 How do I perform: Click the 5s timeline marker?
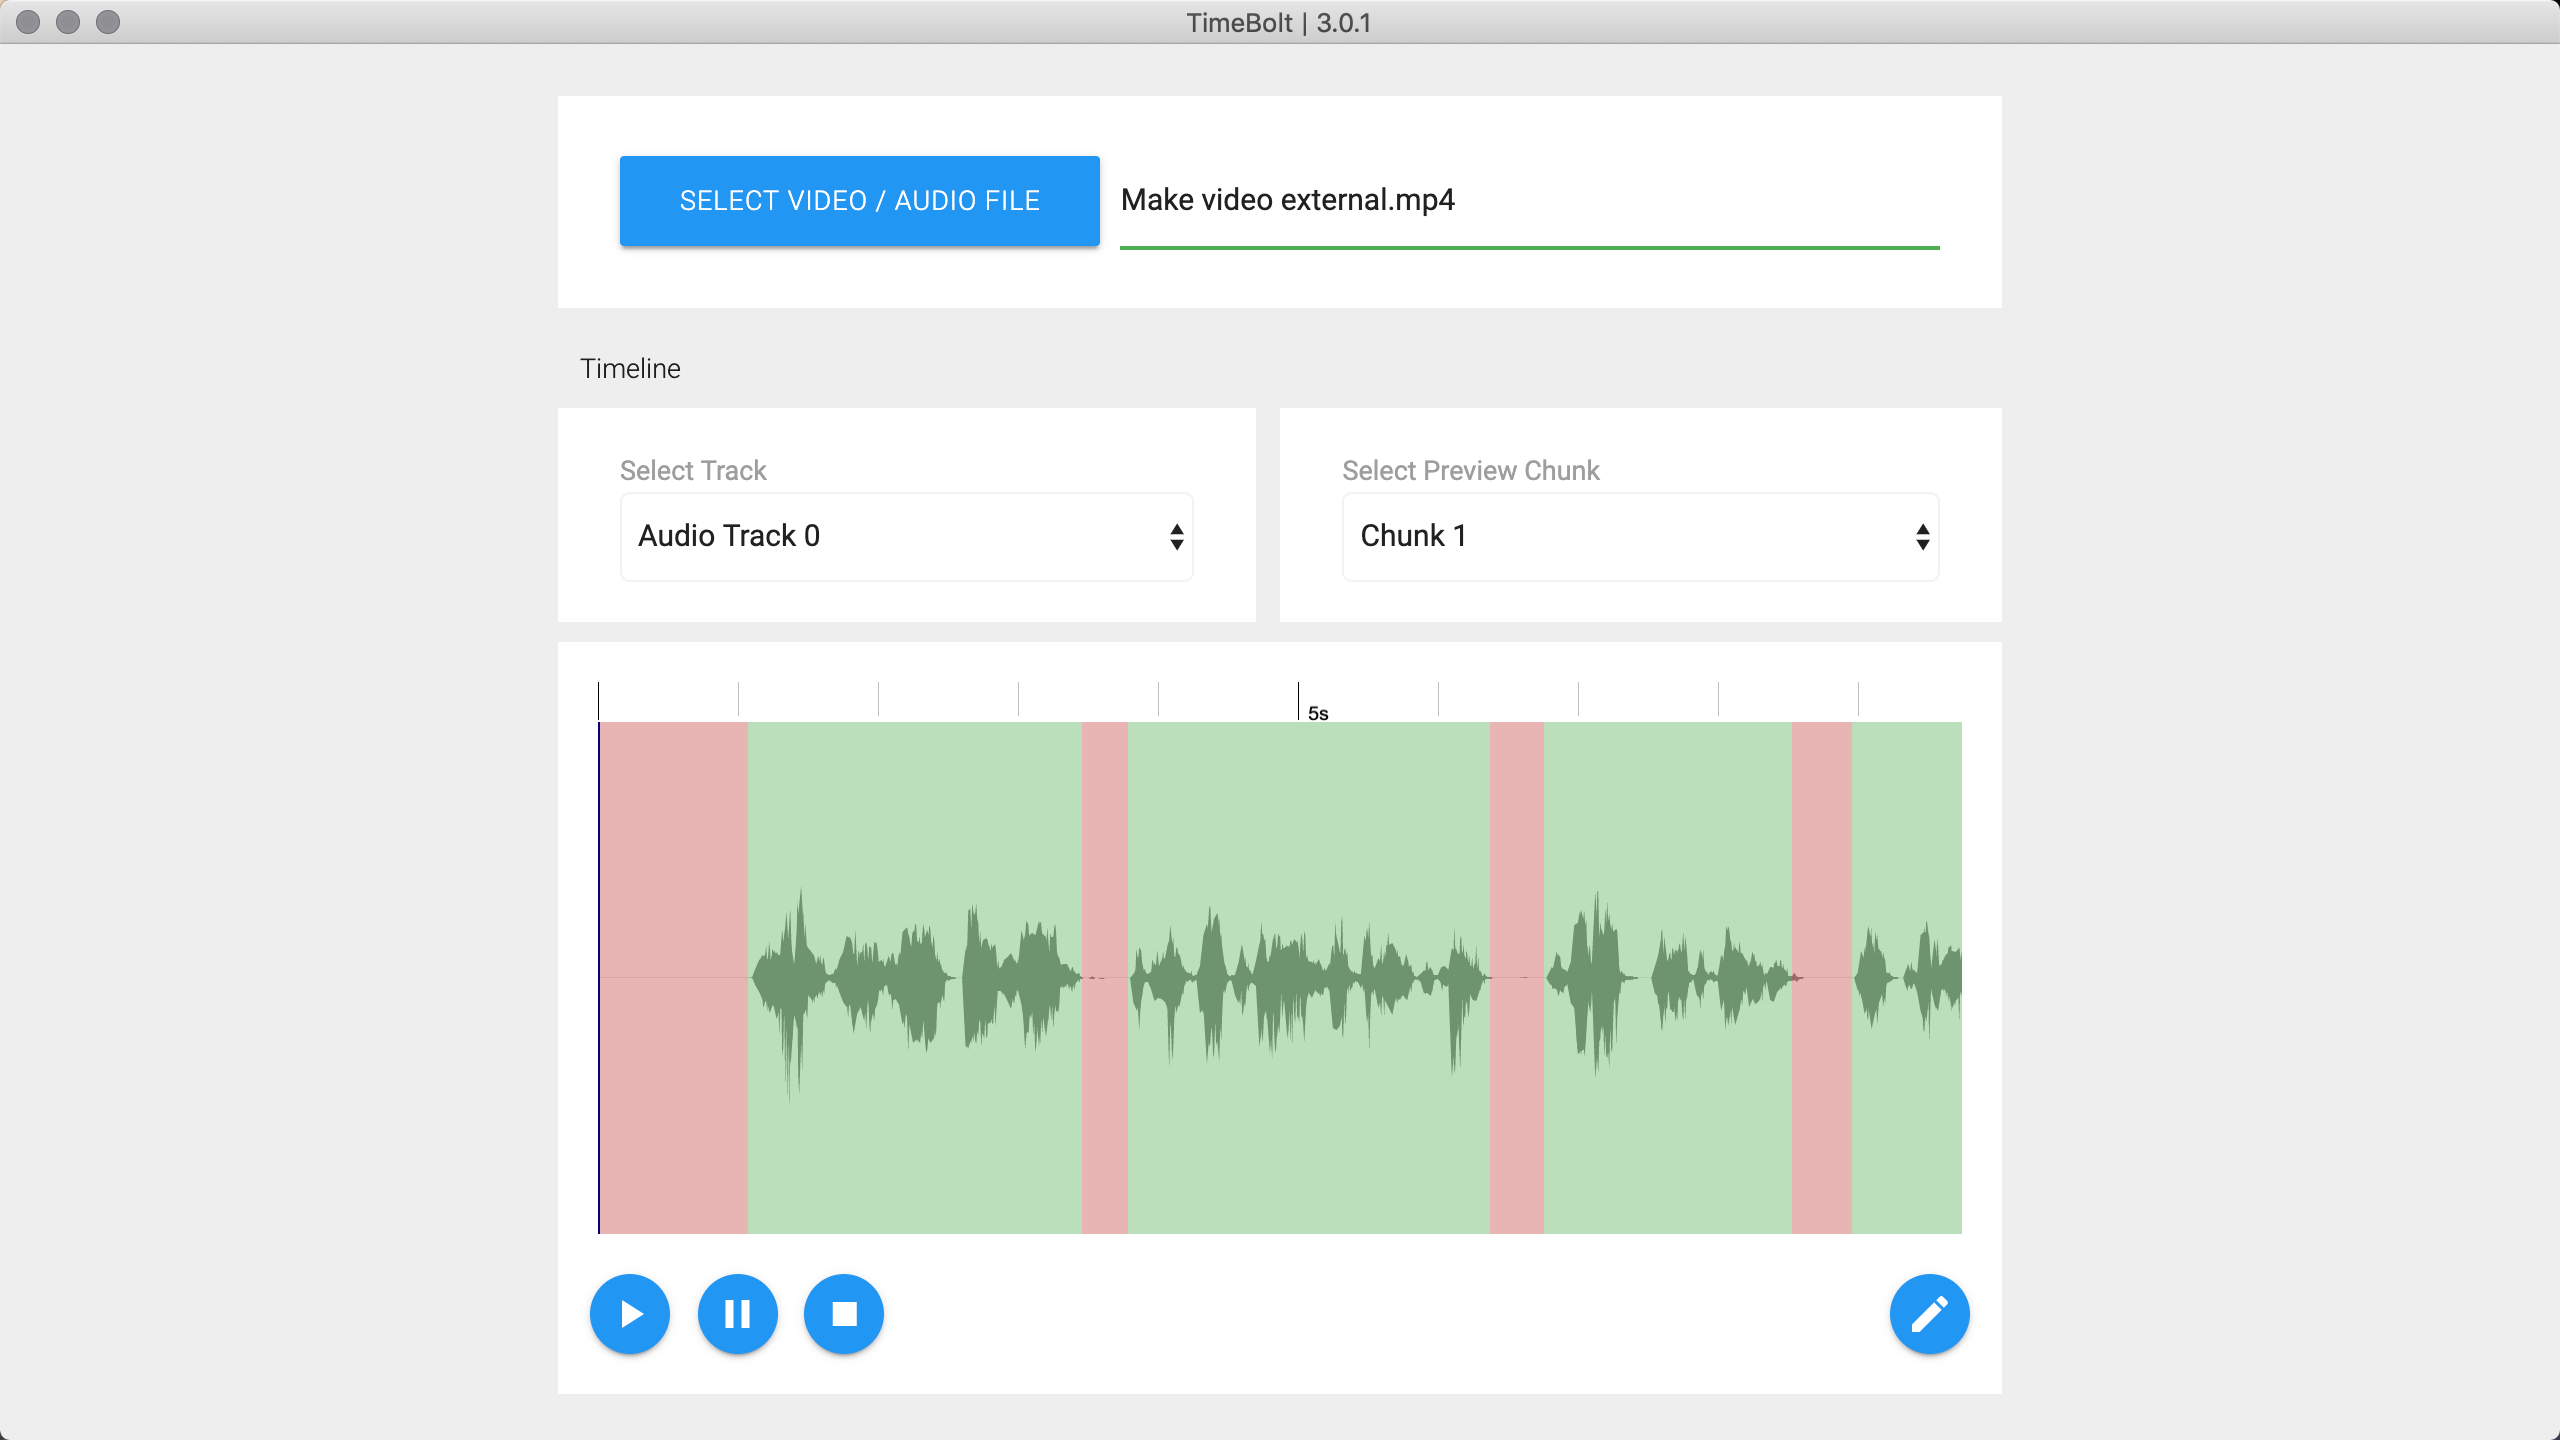tap(1317, 713)
